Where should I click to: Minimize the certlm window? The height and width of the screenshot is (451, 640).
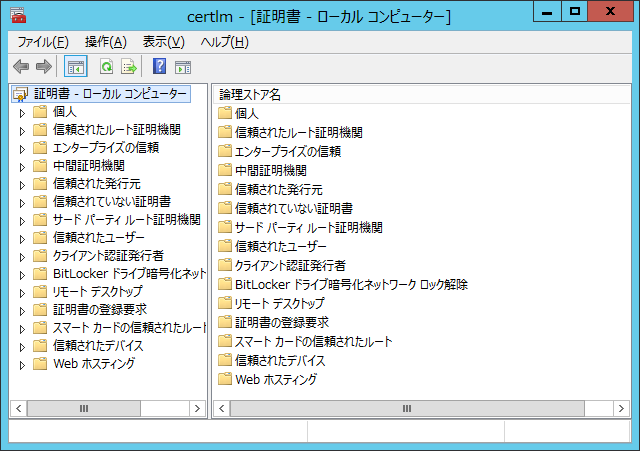pos(547,11)
